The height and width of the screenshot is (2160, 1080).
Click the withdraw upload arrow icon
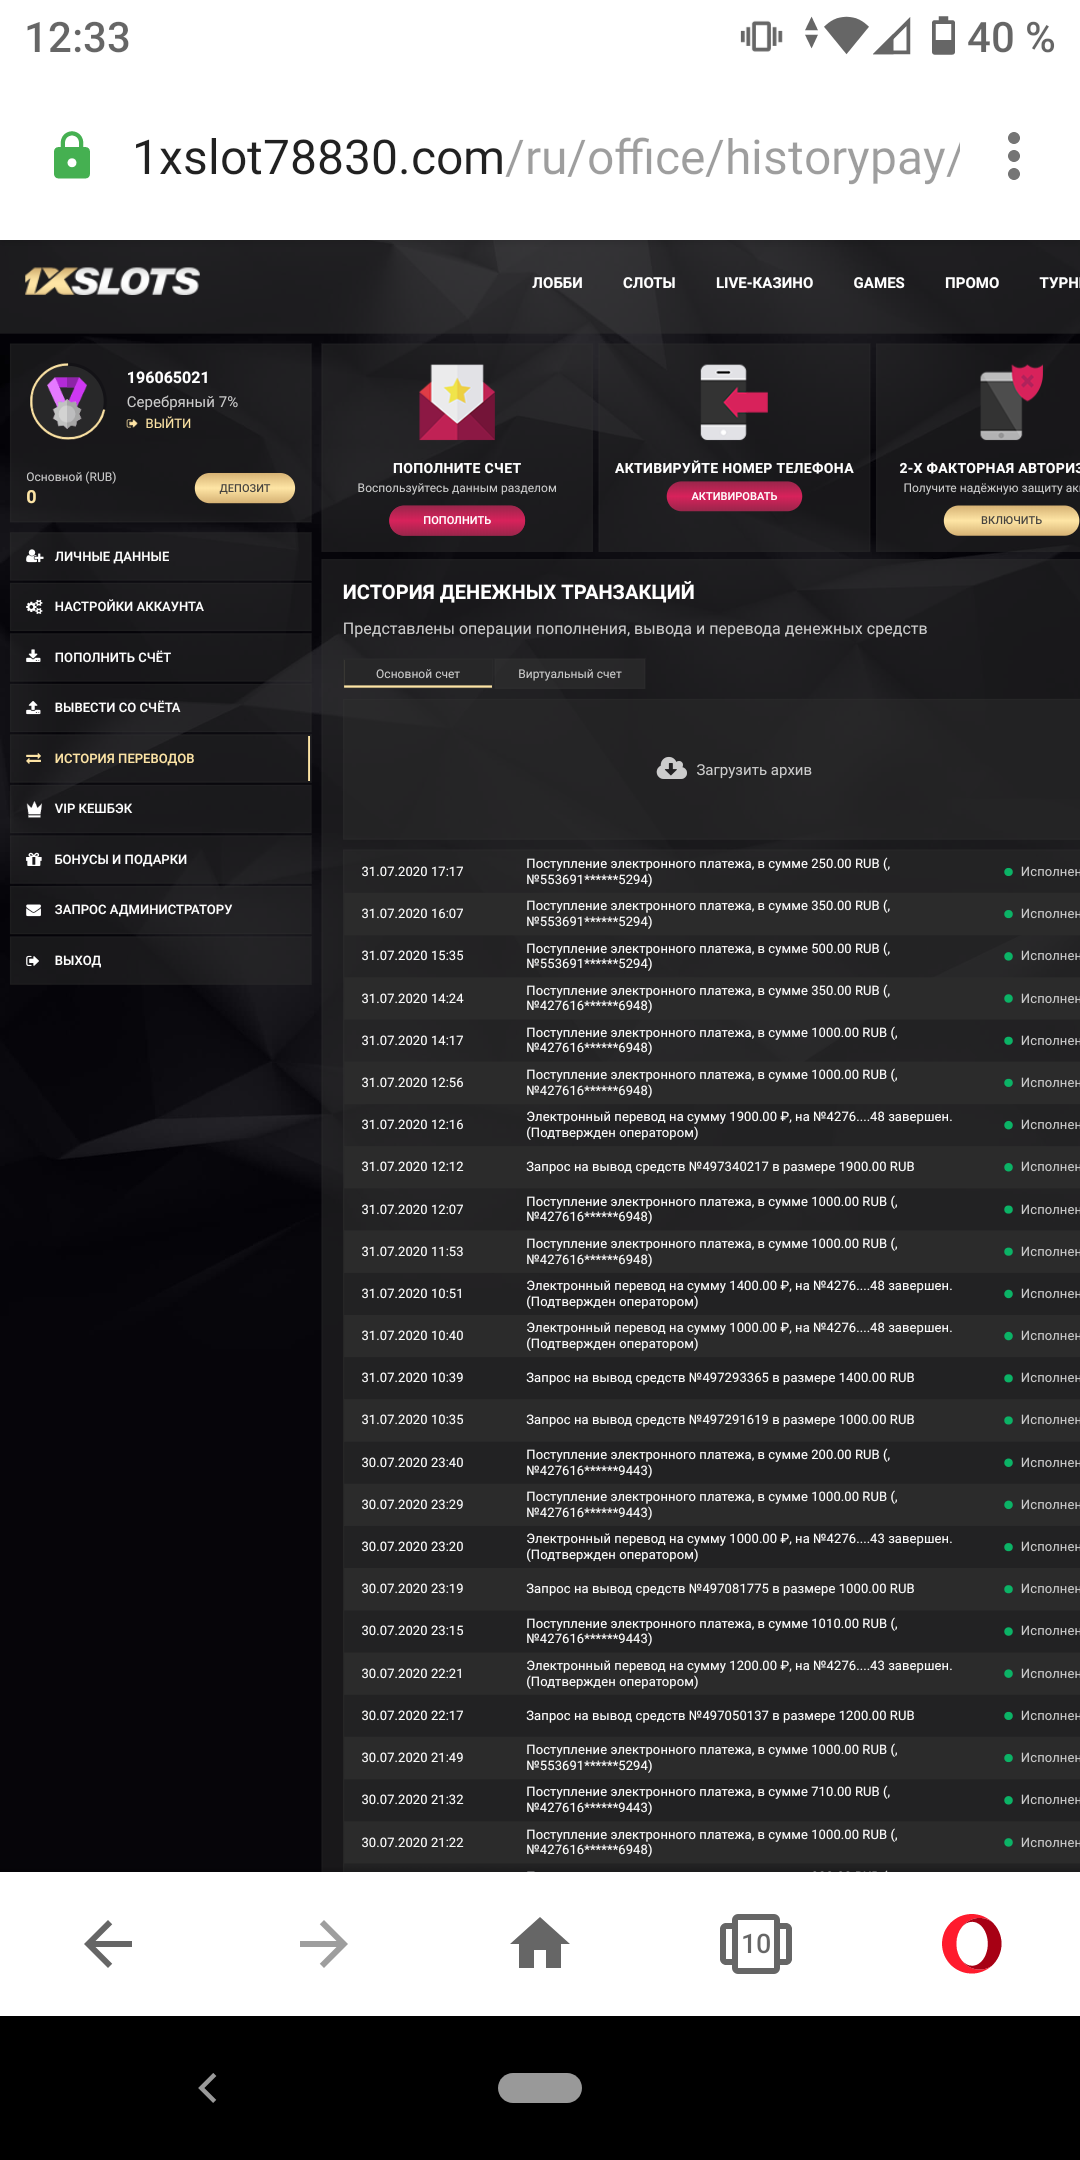coord(34,707)
